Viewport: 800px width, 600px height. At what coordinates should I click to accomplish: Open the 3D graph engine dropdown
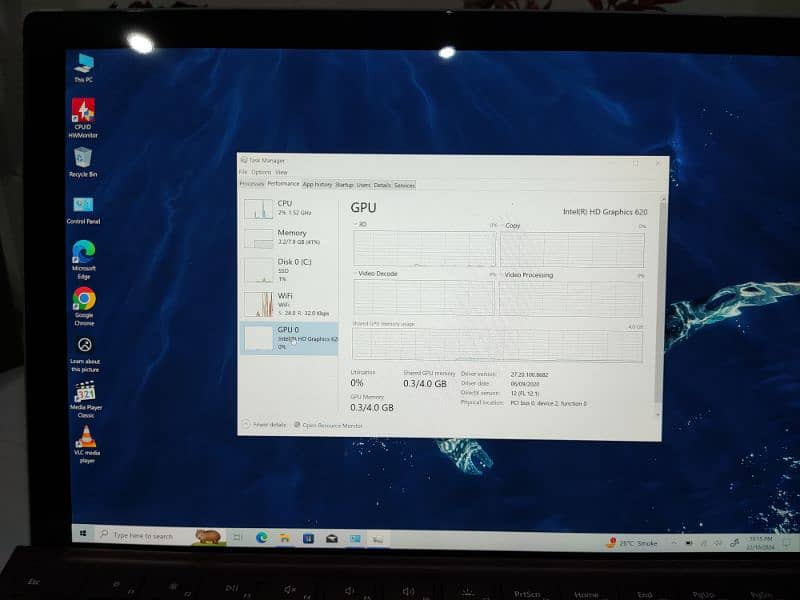click(364, 225)
